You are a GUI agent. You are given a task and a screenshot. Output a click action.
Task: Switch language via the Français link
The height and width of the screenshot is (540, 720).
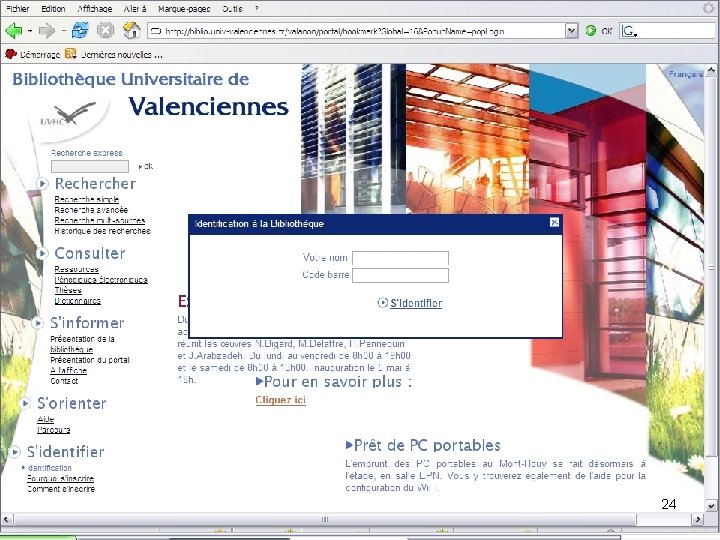(x=686, y=74)
